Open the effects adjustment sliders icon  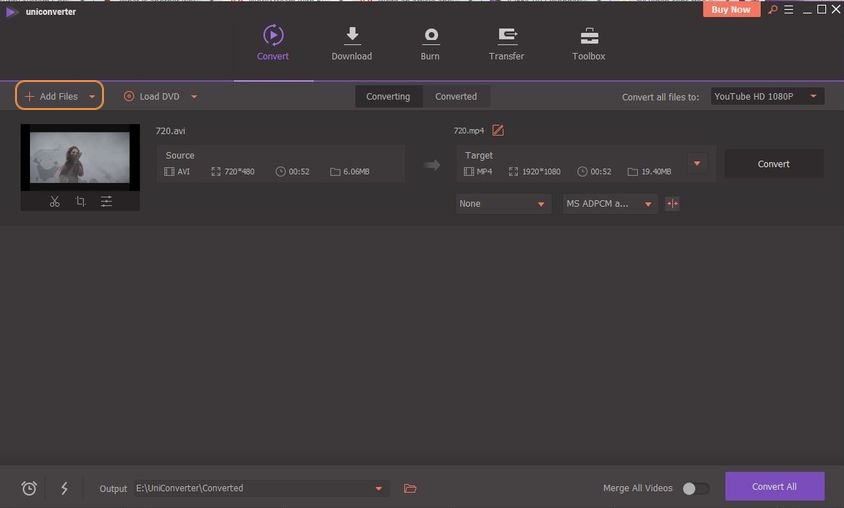106,201
